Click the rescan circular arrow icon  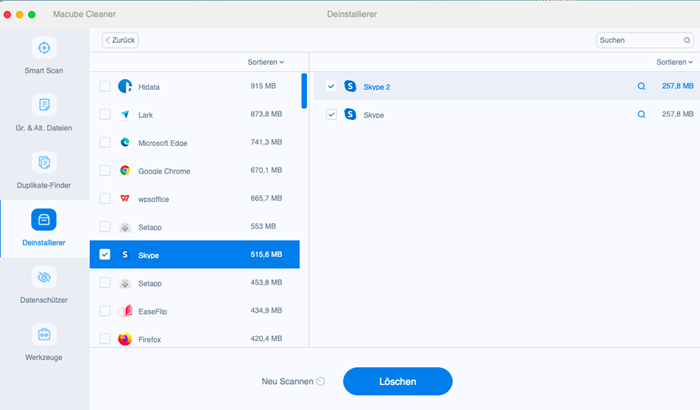tap(321, 381)
